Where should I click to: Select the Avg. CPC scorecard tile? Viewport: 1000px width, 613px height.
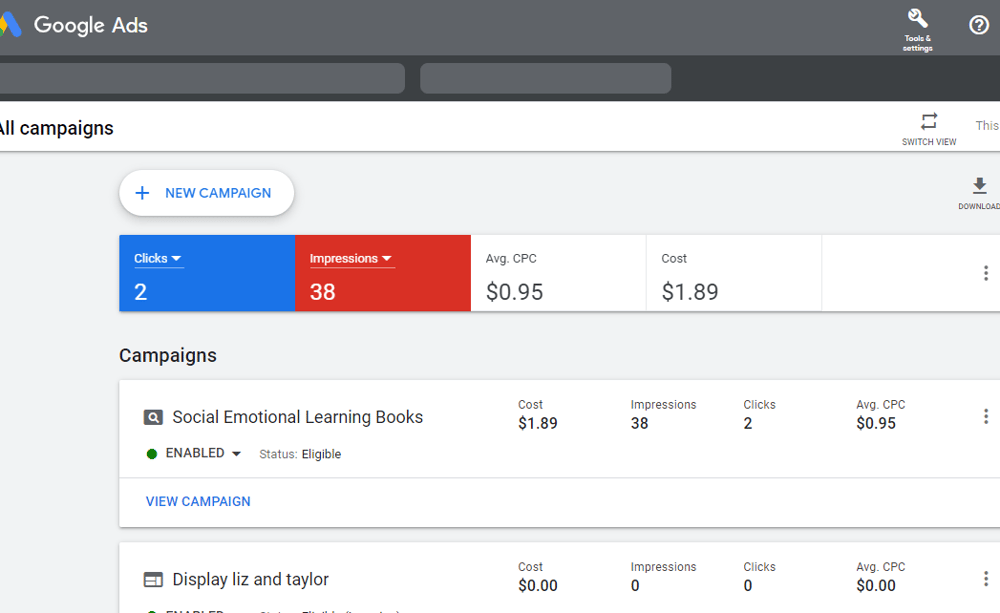coord(558,273)
